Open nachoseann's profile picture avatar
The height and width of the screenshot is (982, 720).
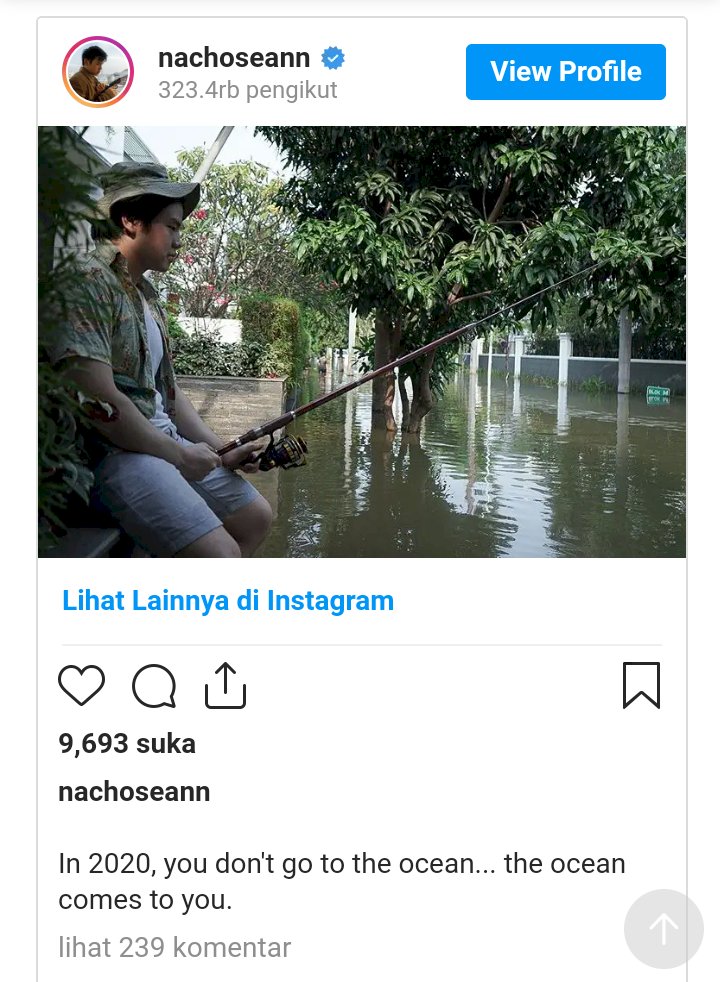point(98,72)
